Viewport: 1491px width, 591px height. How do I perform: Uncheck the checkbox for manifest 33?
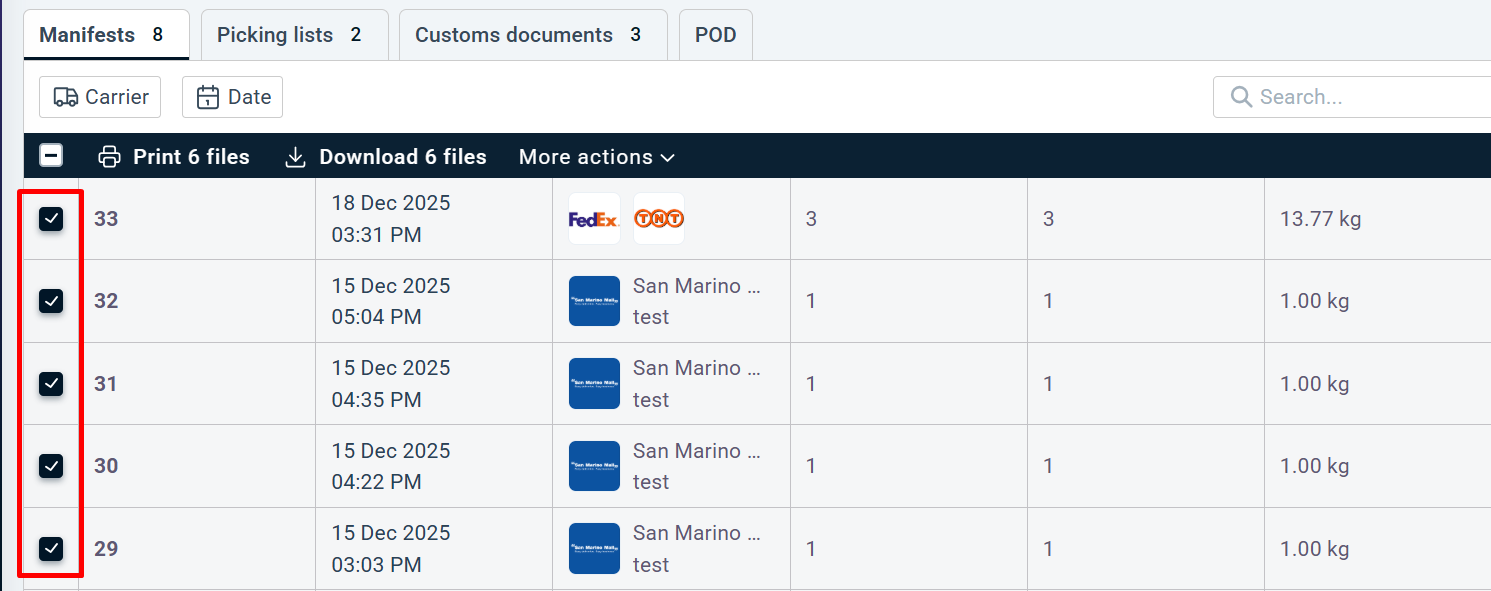[51, 219]
